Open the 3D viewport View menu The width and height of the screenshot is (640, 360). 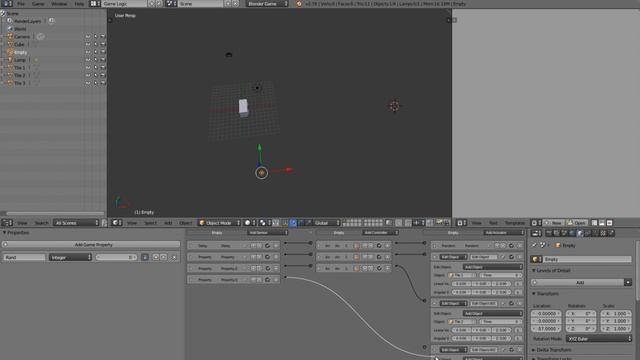[132, 223]
